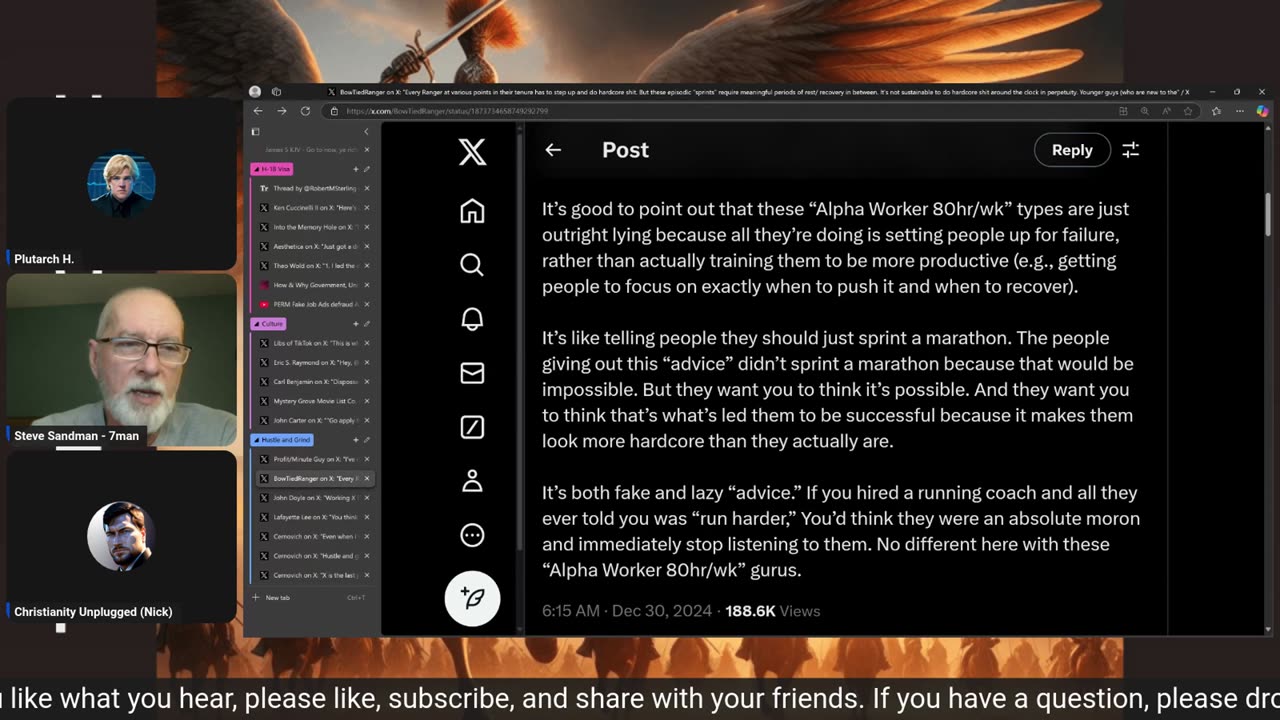Open split screen icon in address bar
This screenshot has width=1280, height=720.
click(1124, 111)
